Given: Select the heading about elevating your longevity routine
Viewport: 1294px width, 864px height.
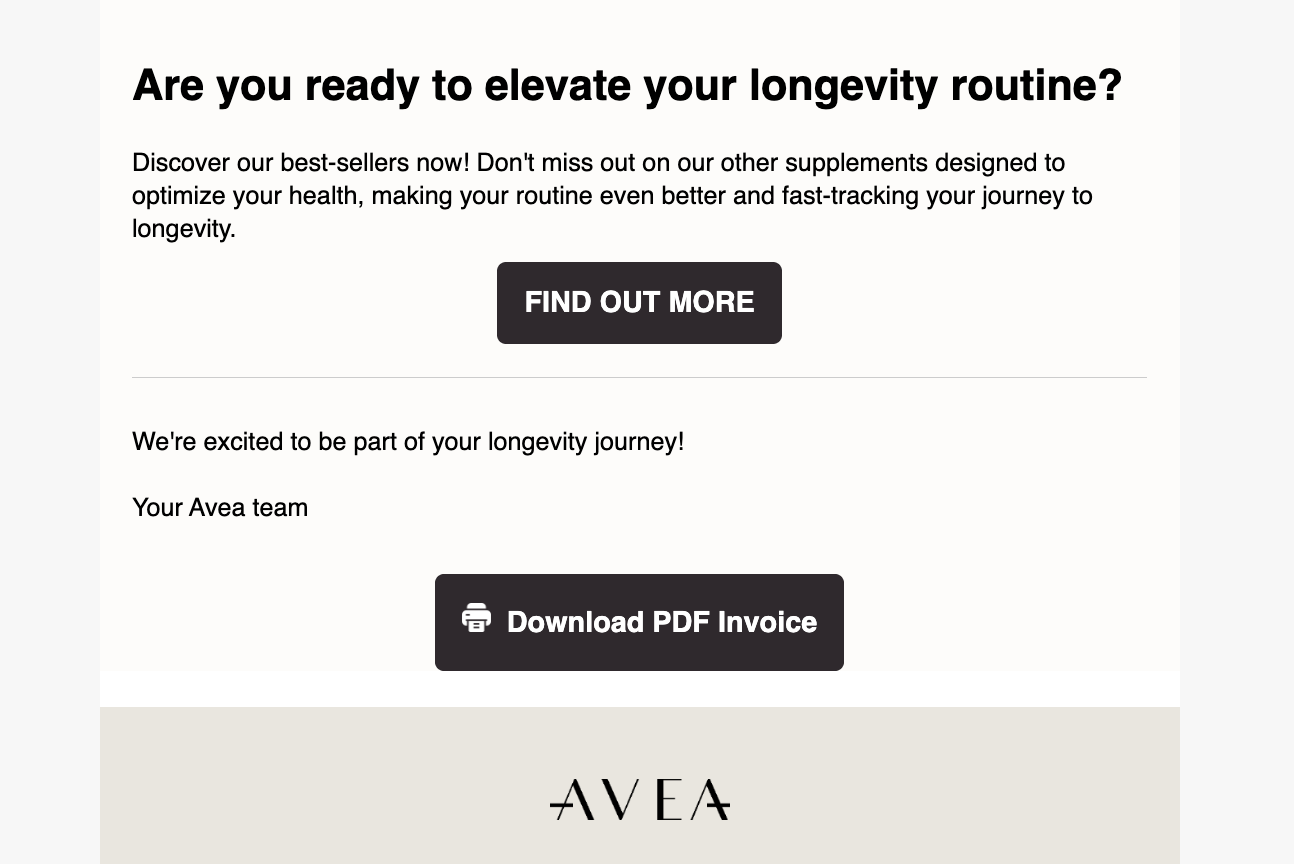Looking at the screenshot, I should click(x=627, y=85).
